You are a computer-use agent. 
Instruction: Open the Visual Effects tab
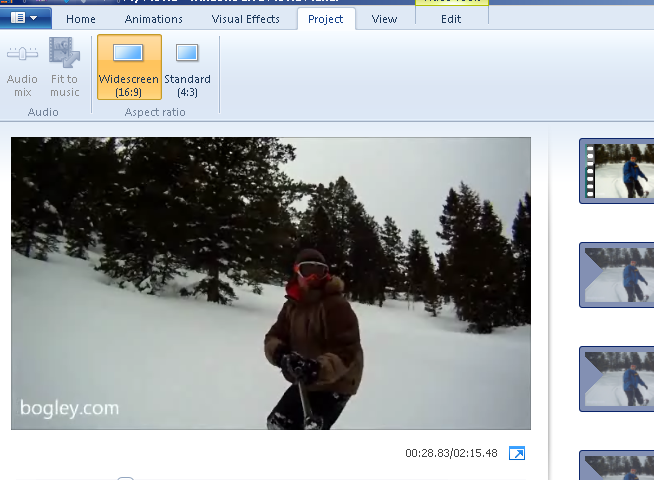click(245, 19)
